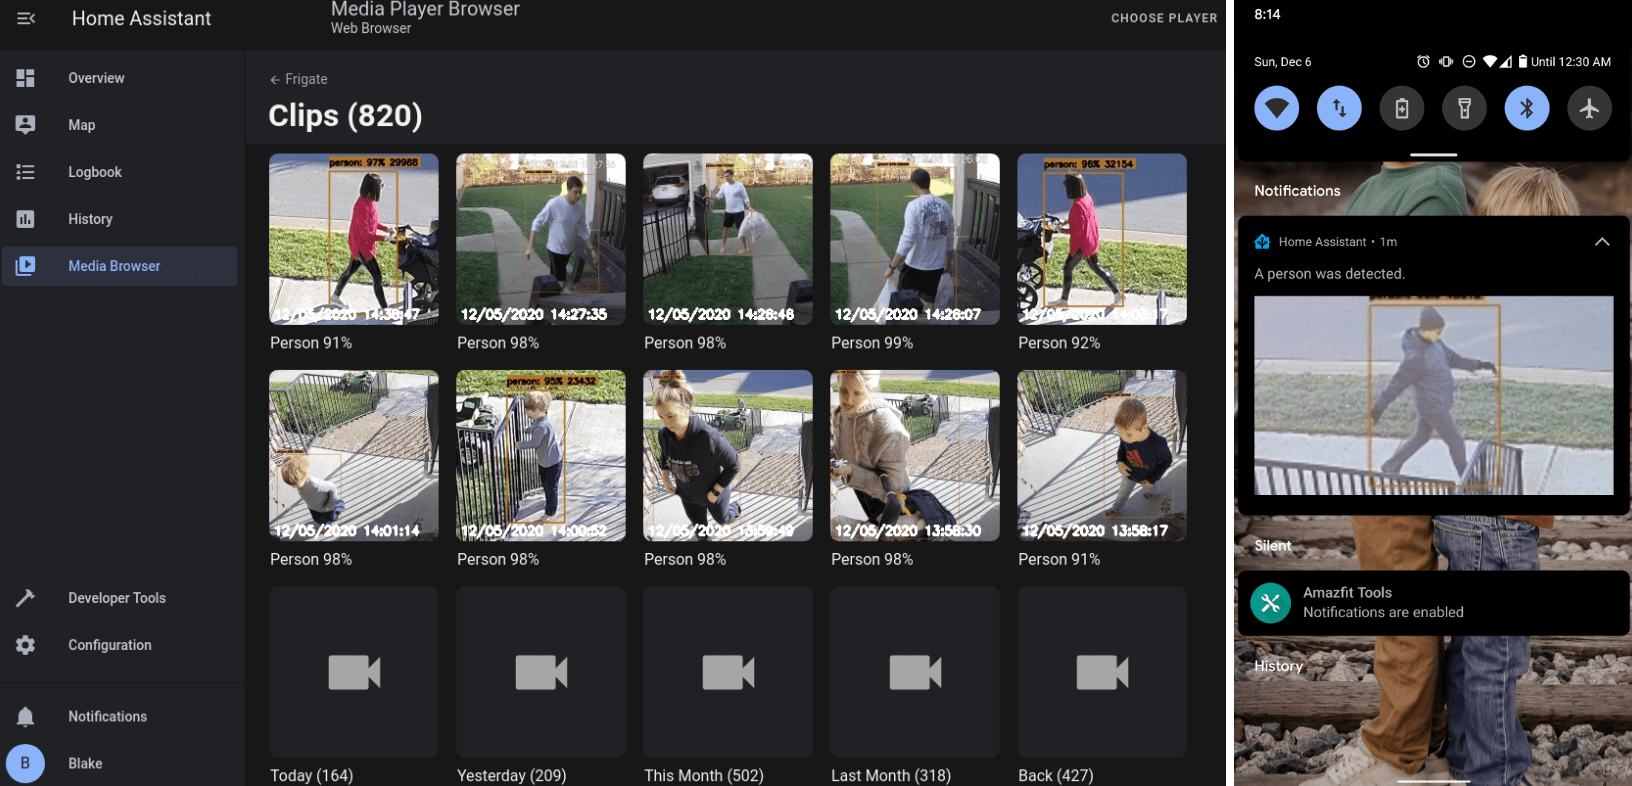Open the History chart icon
Screen dimensions: 1632x786
[26, 219]
